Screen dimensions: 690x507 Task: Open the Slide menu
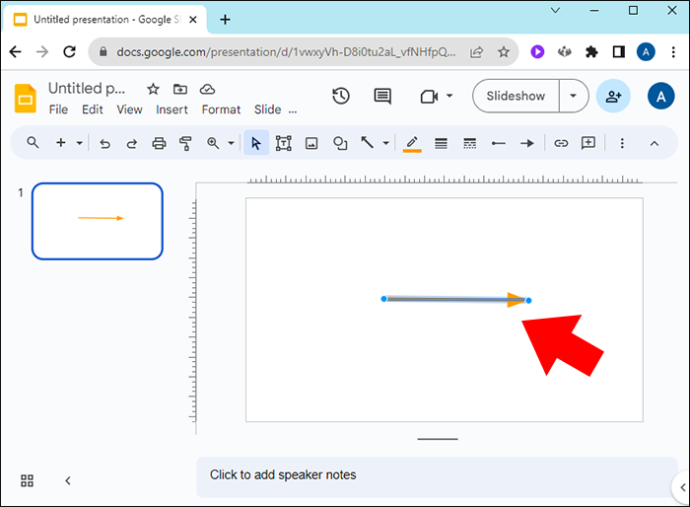[x=268, y=110]
